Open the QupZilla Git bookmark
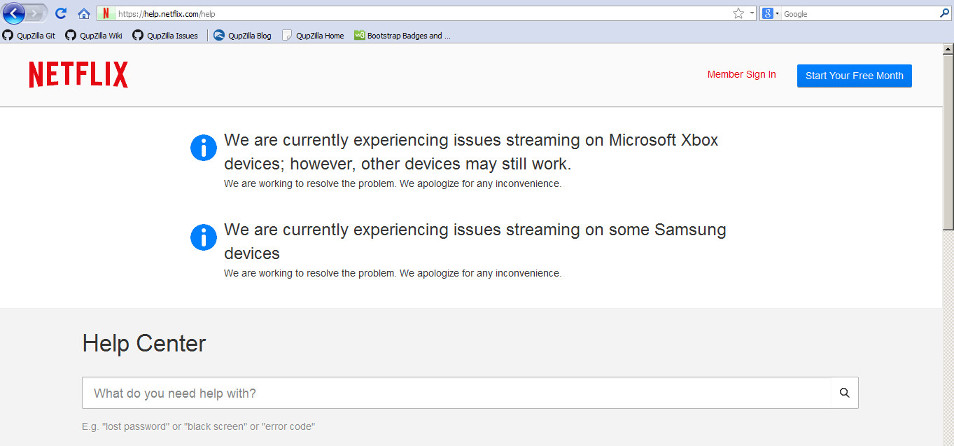 tap(30, 35)
